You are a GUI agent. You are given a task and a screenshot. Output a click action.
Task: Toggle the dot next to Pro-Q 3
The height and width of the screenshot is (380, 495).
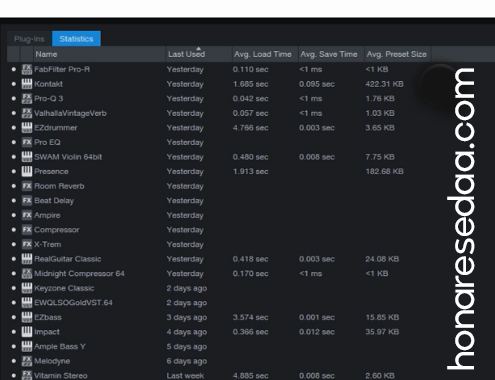tap(14, 99)
